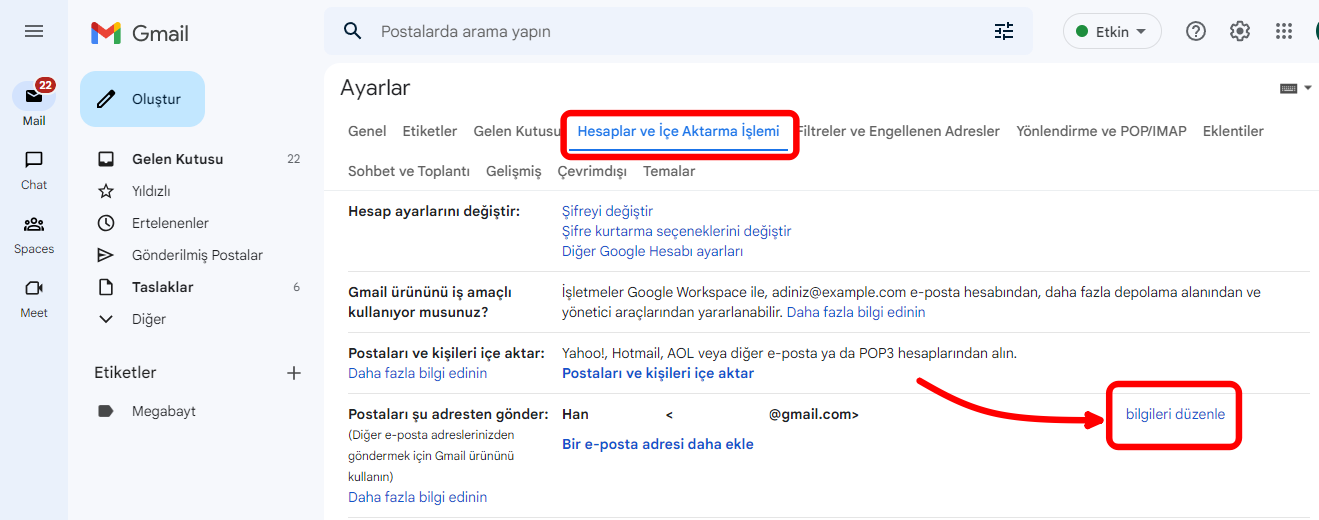This screenshot has width=1319, height=520.
Task: Click the Mail icon in sidebar
Action: pos(34,97)
